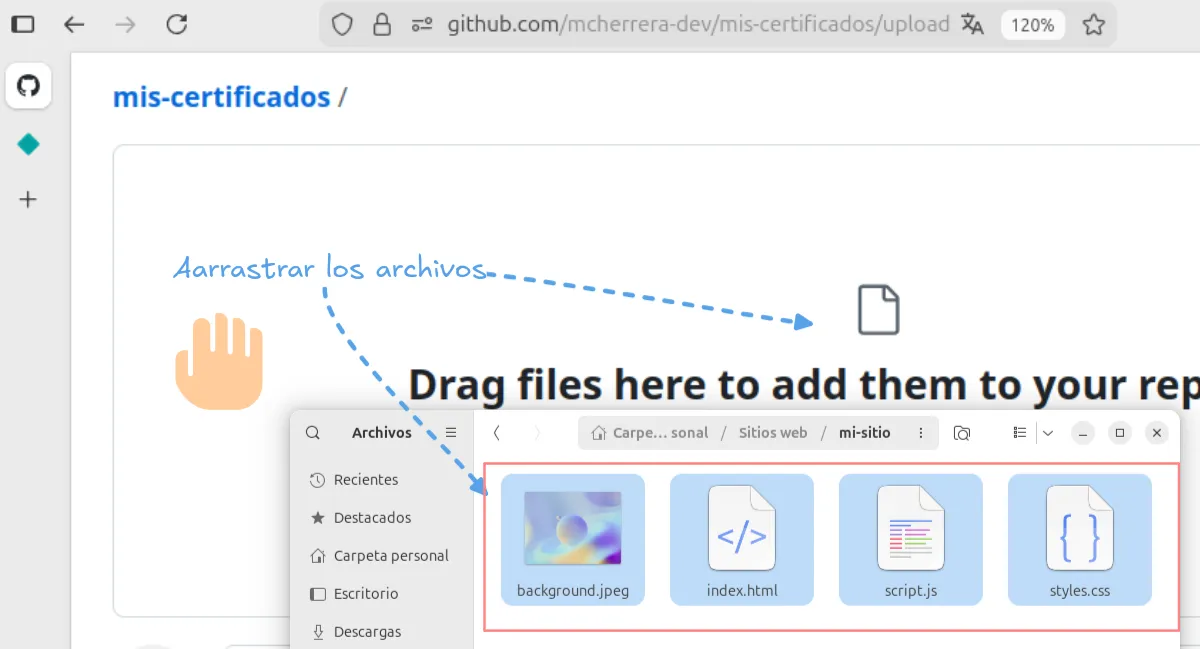
Task: Toggle list view in file manager
Action: pyautogui.click(x=1020, y=433)
